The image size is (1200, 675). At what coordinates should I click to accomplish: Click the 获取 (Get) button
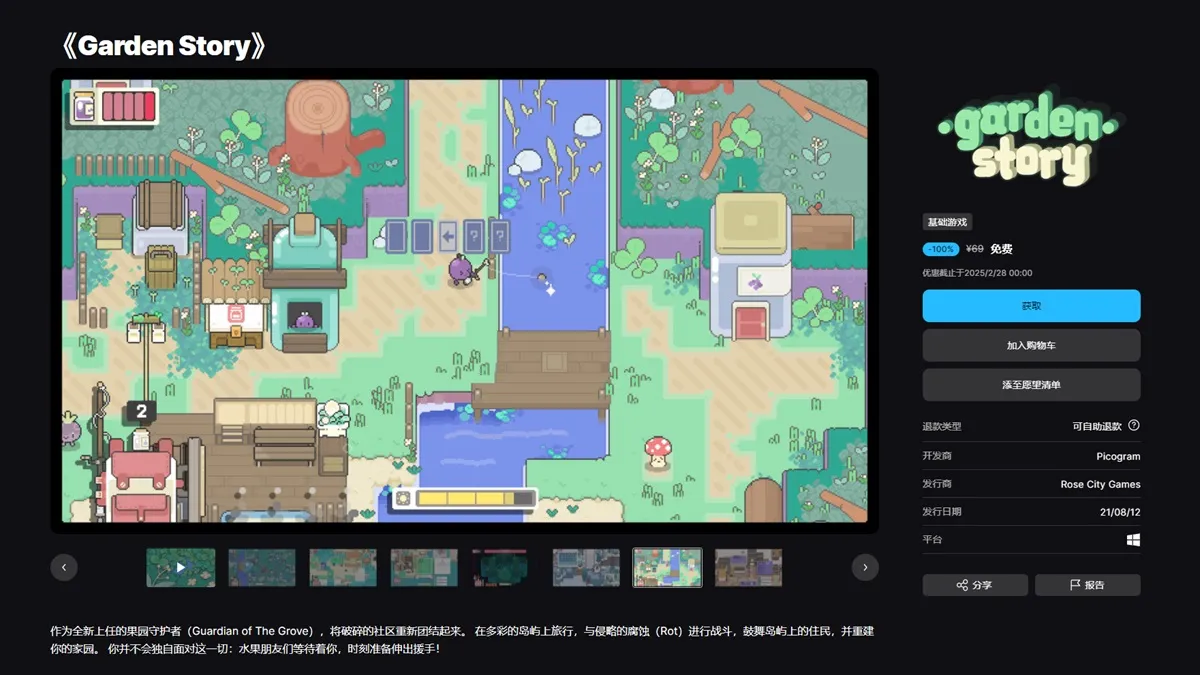pos(1031,306)
